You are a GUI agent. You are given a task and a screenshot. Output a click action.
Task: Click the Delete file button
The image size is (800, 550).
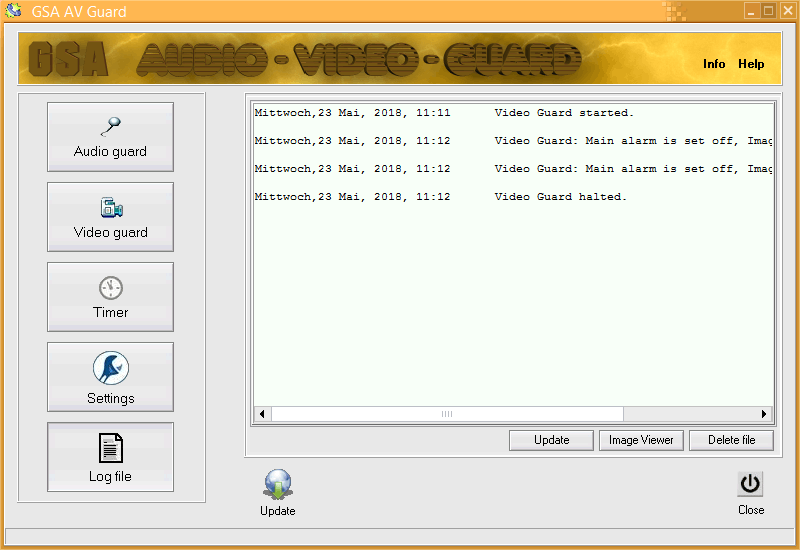pyautogui.click(x=732, y=440)
